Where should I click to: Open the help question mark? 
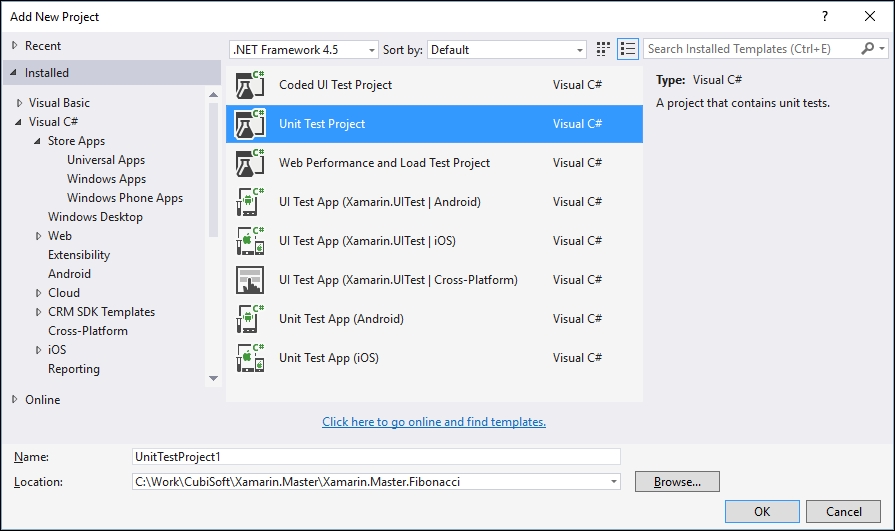point(825,16)
